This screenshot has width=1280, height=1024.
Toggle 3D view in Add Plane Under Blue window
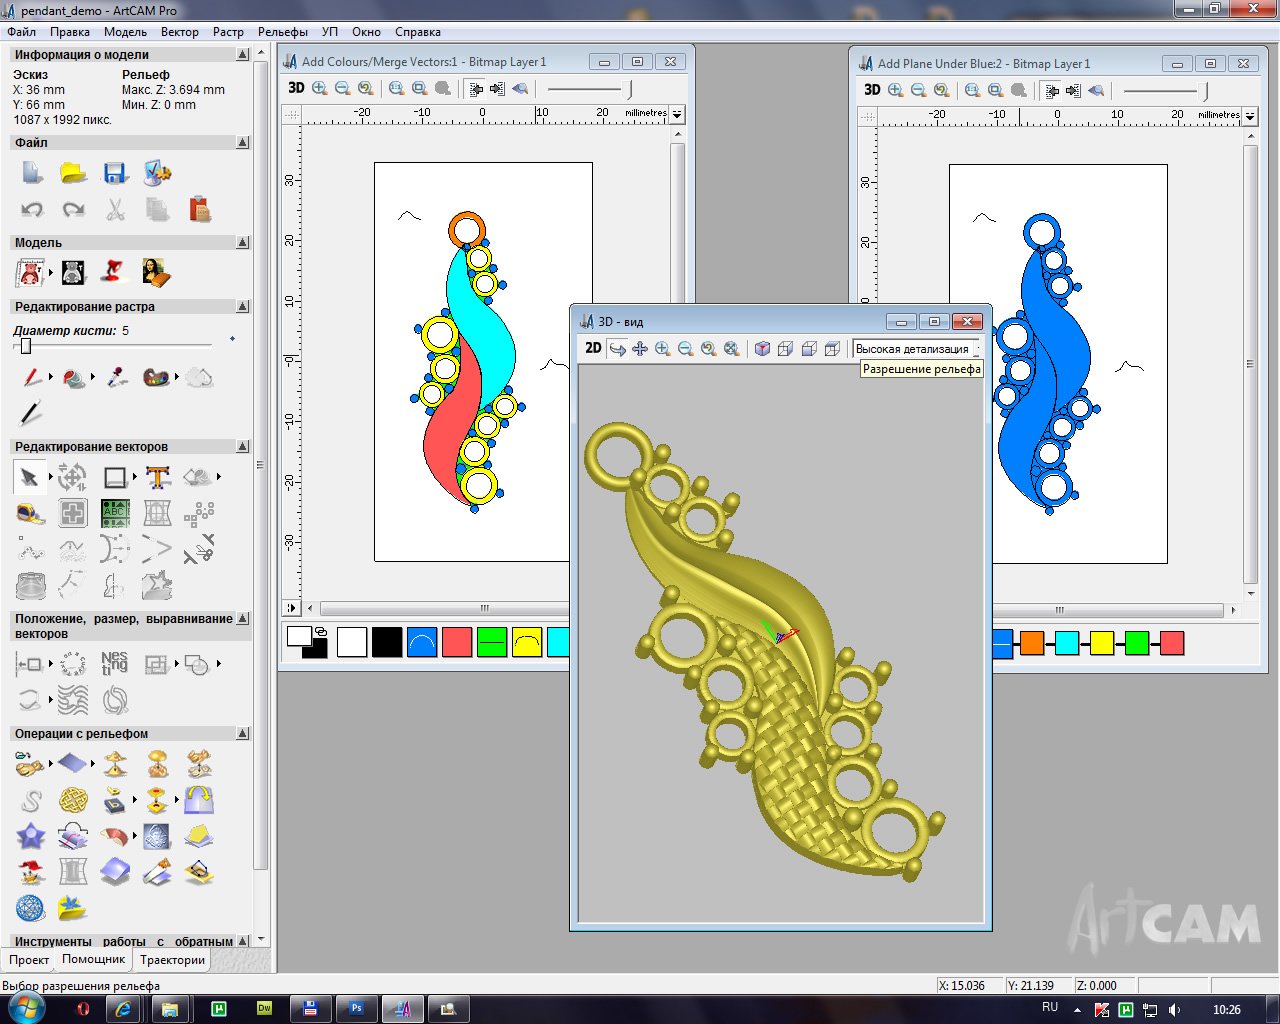[x=872, y=90]
